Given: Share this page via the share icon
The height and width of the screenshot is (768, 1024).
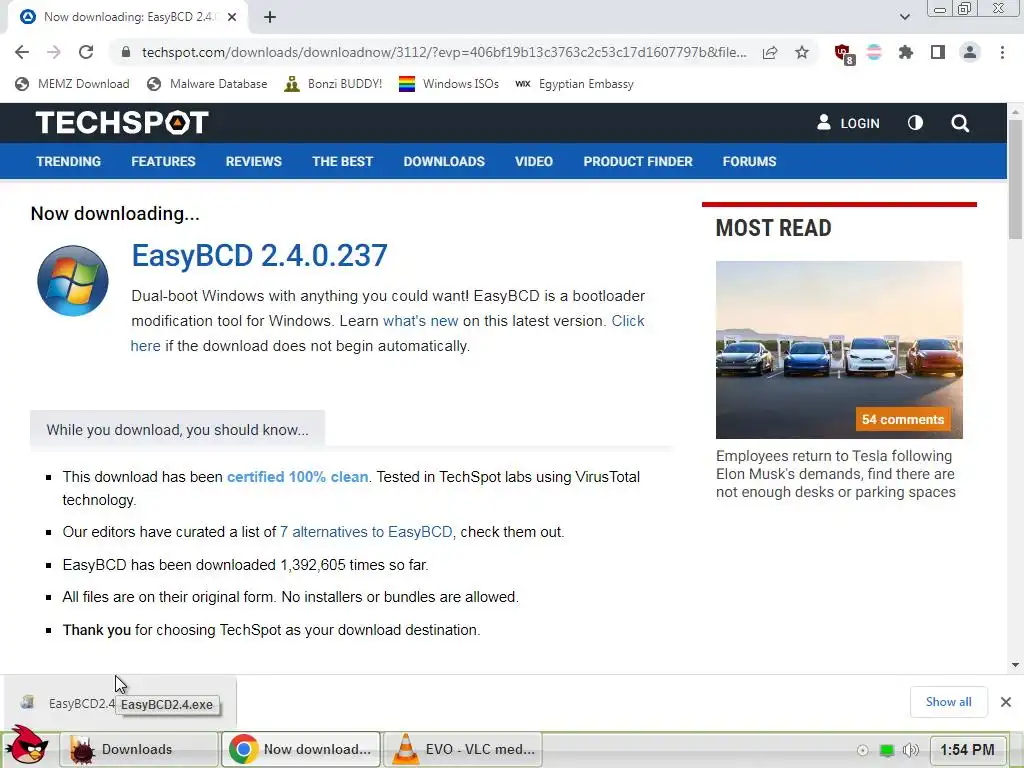Looking at the screenshot, I should click(770, 52).
